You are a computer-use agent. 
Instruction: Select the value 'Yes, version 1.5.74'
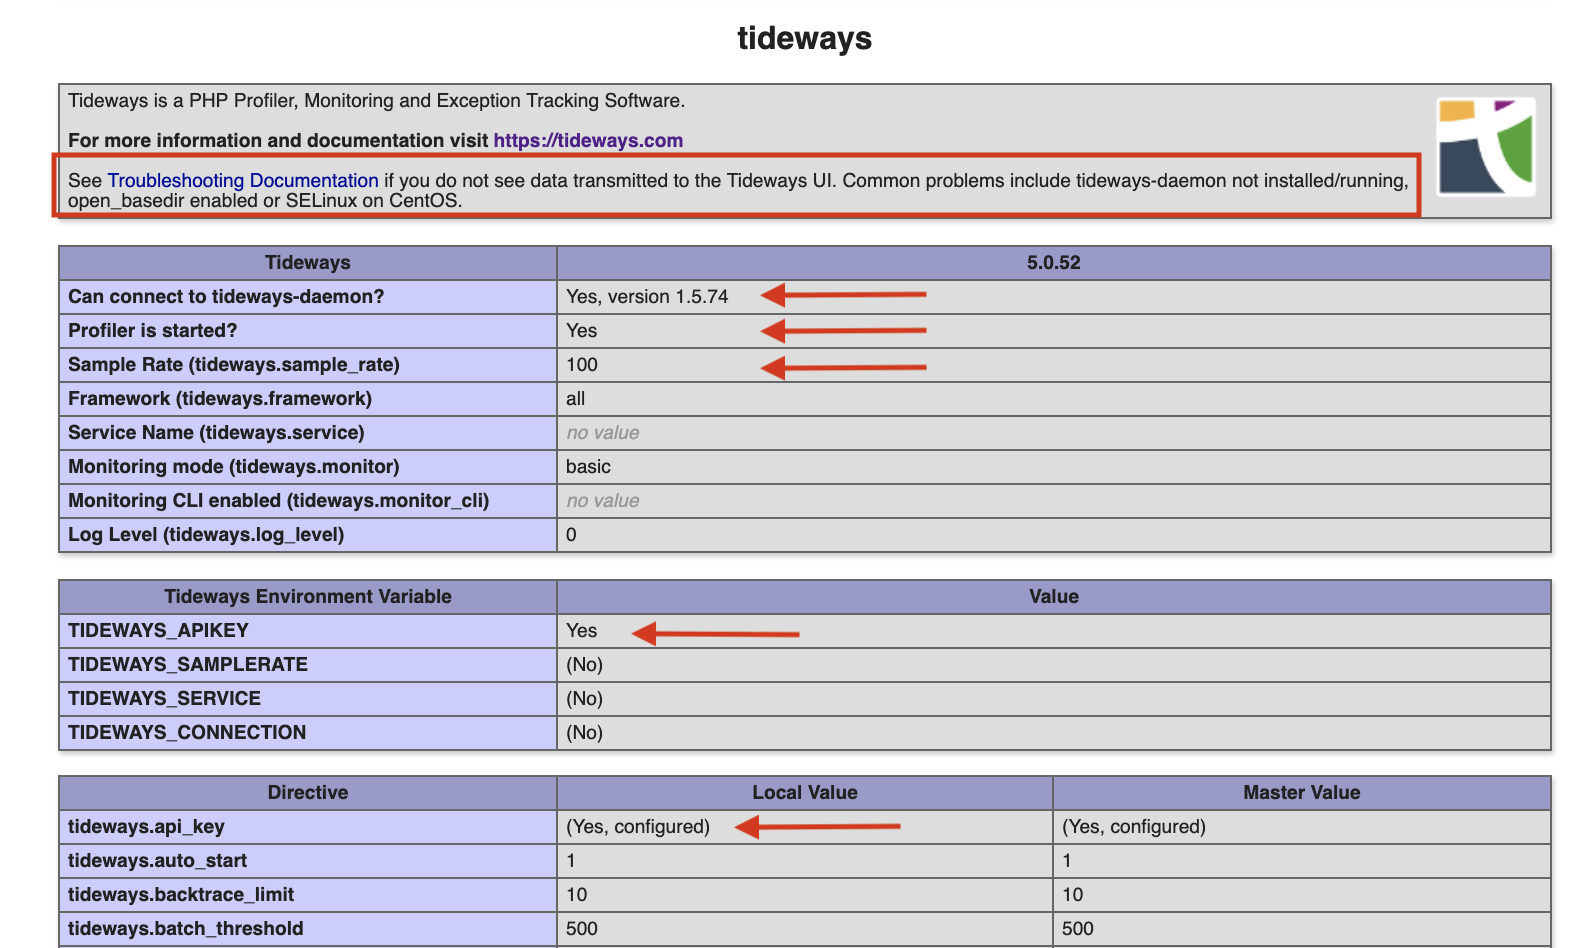(647, 297)
